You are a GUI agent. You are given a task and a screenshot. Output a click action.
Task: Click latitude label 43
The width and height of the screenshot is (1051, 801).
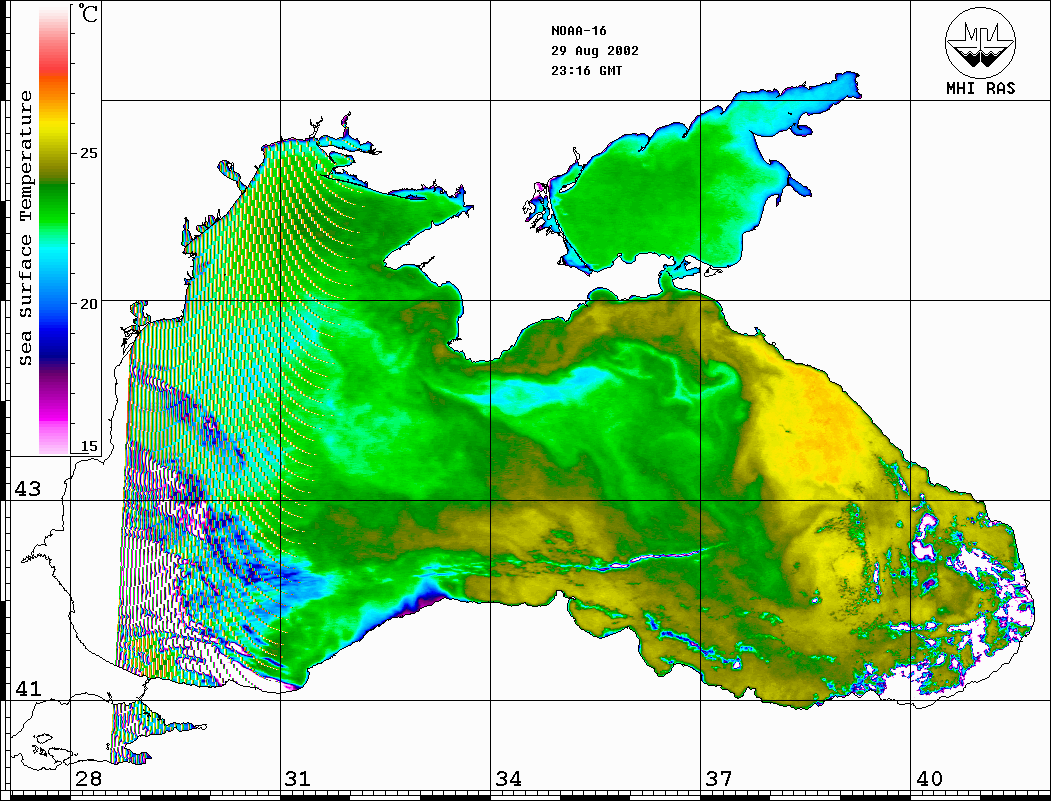(x=28, y=489)
